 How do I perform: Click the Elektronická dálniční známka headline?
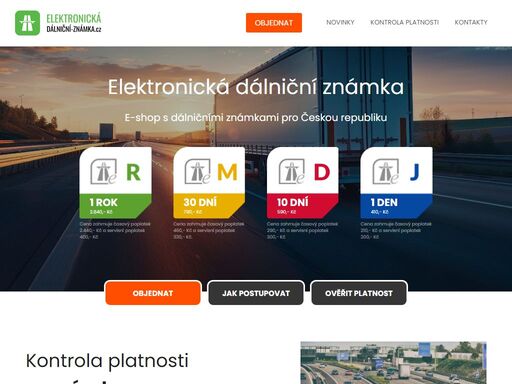256,87
